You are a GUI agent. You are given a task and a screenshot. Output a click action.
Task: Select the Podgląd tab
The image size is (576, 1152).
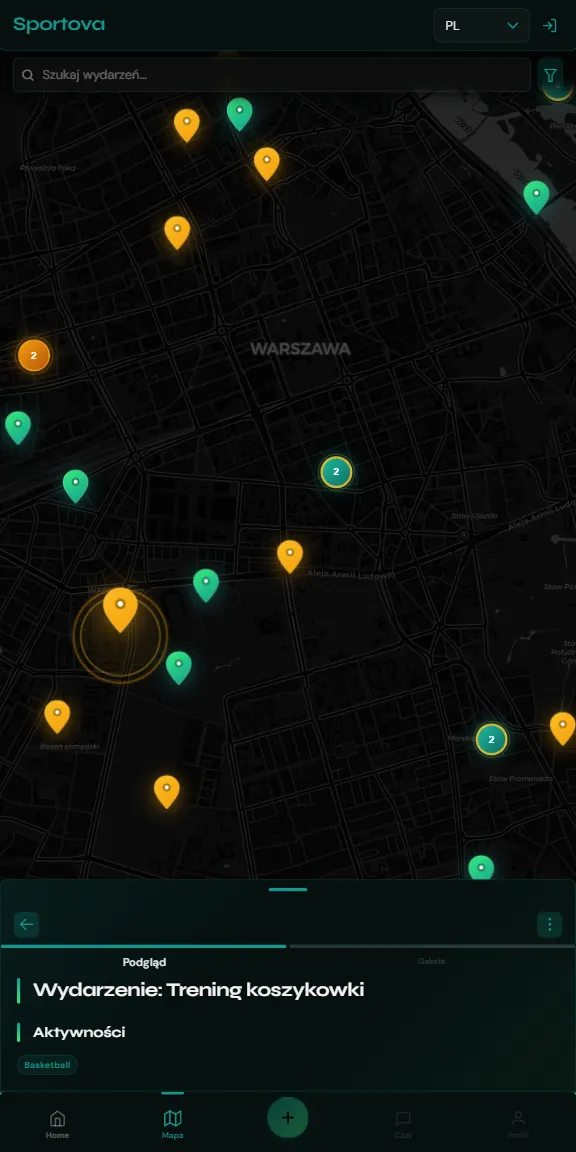coord(144,962)
